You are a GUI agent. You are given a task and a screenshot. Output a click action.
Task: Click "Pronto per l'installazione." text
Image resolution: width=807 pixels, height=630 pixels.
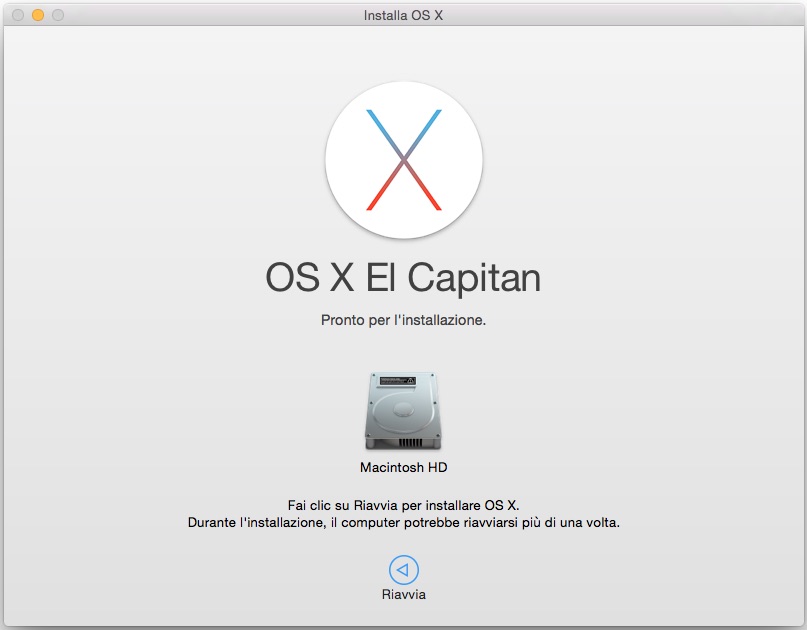coord(404,320)
